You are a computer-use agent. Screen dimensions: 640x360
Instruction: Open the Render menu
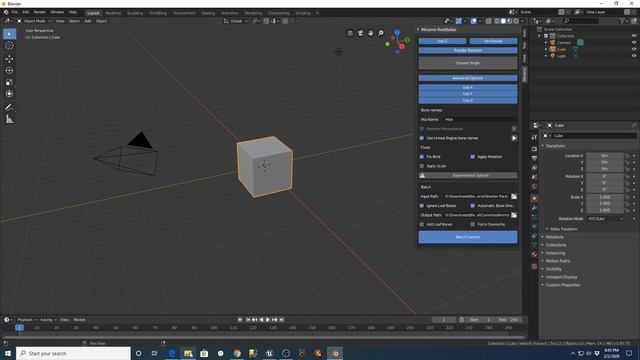pos(40,12)
